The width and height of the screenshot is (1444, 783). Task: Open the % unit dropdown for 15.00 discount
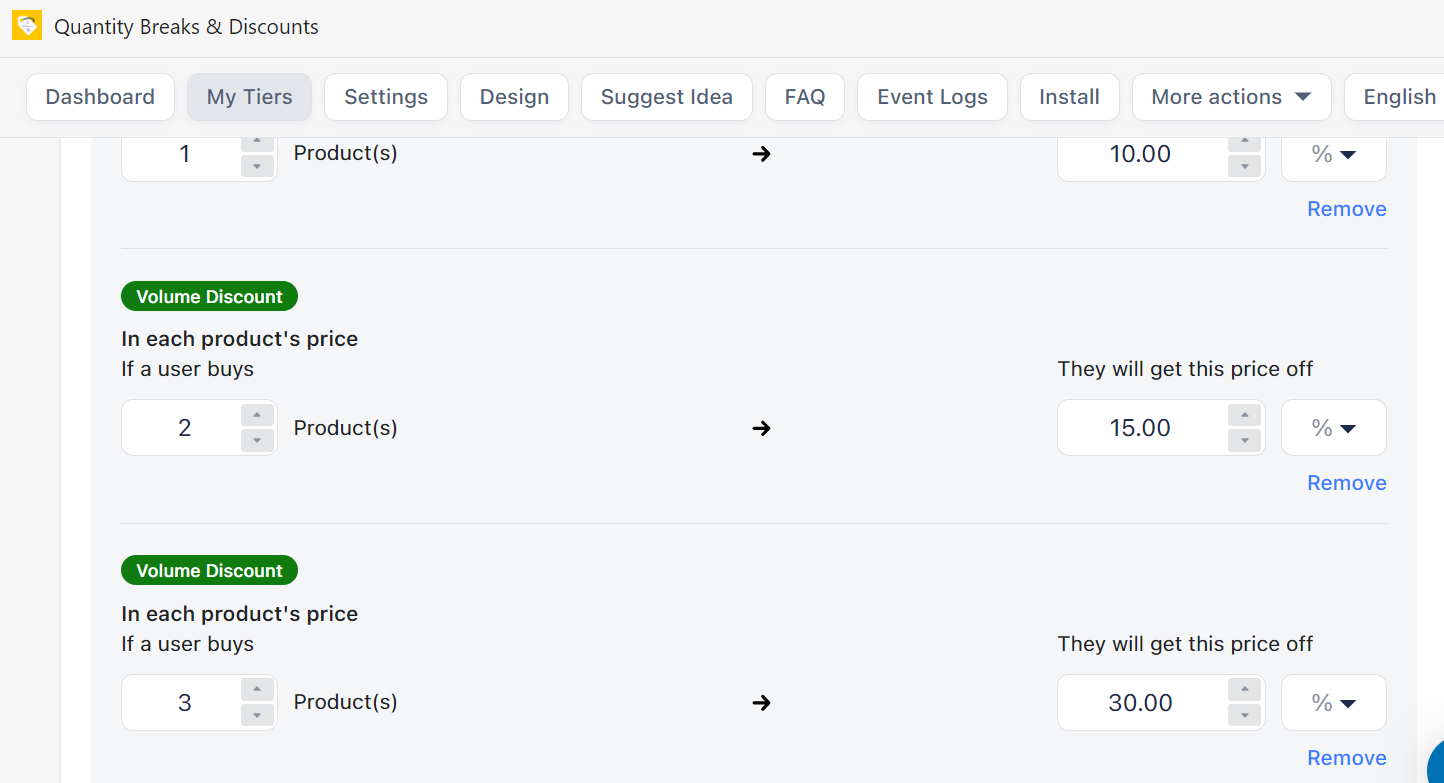point(1333,428)
